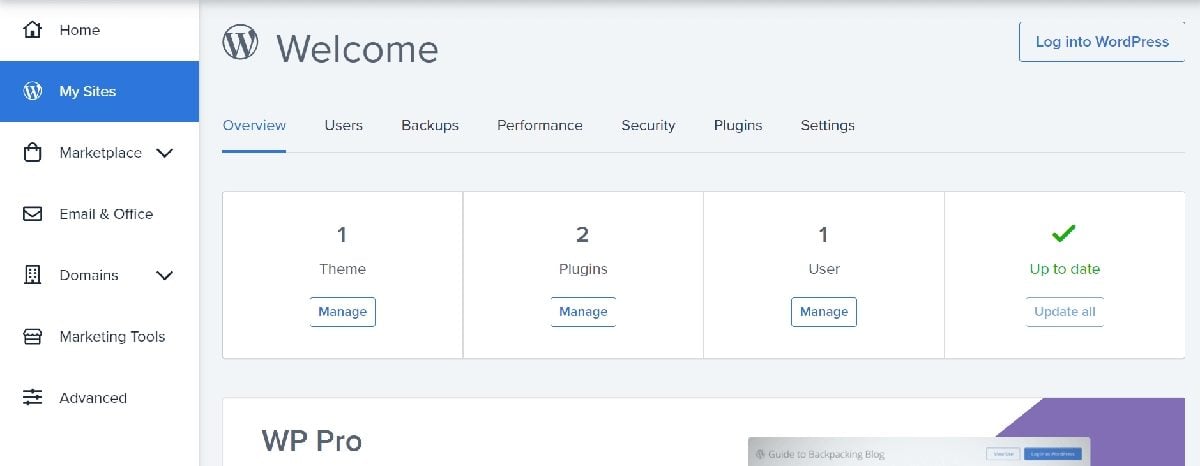The width and height of the screenshot is (1200, 466).
Task: Open Email & Office in sidebar
Action: point(100,214)
